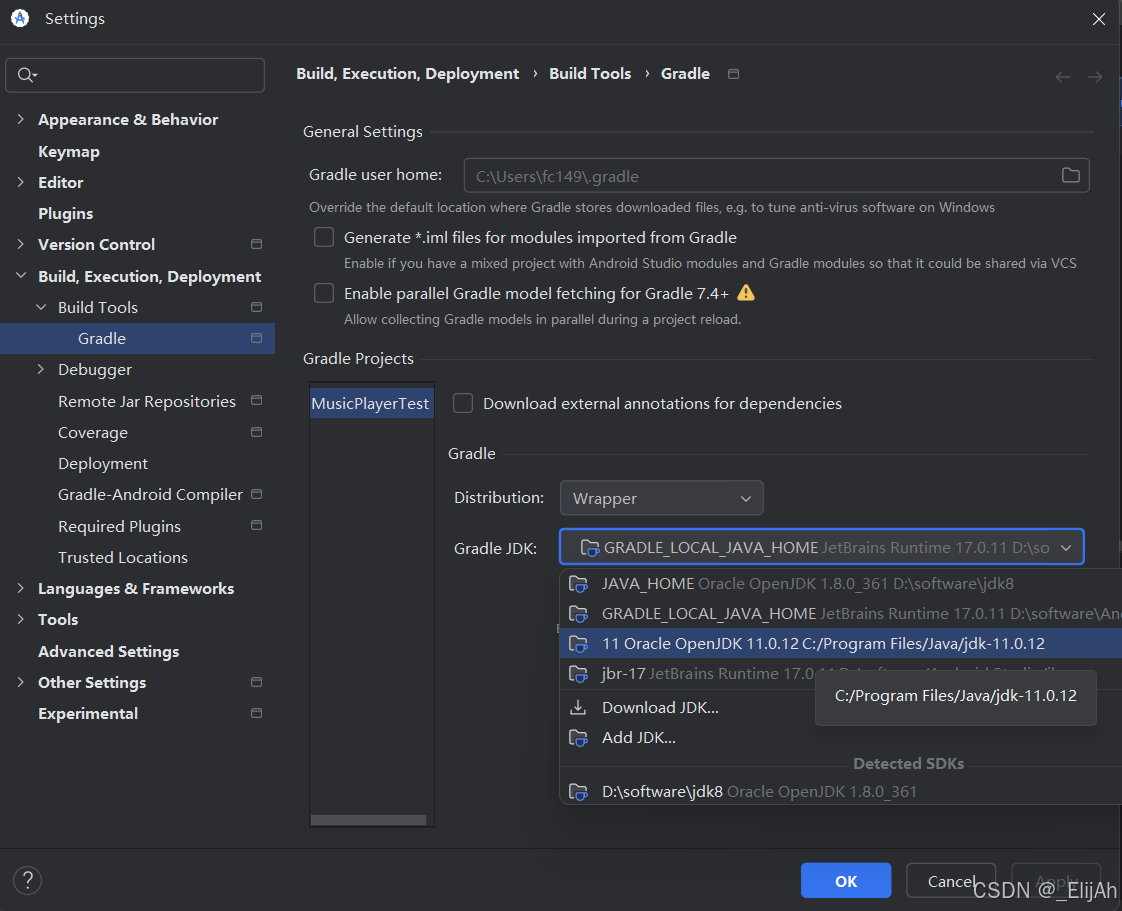Expand the Editor section
1122x911 pixels.
tap(21, 182)
